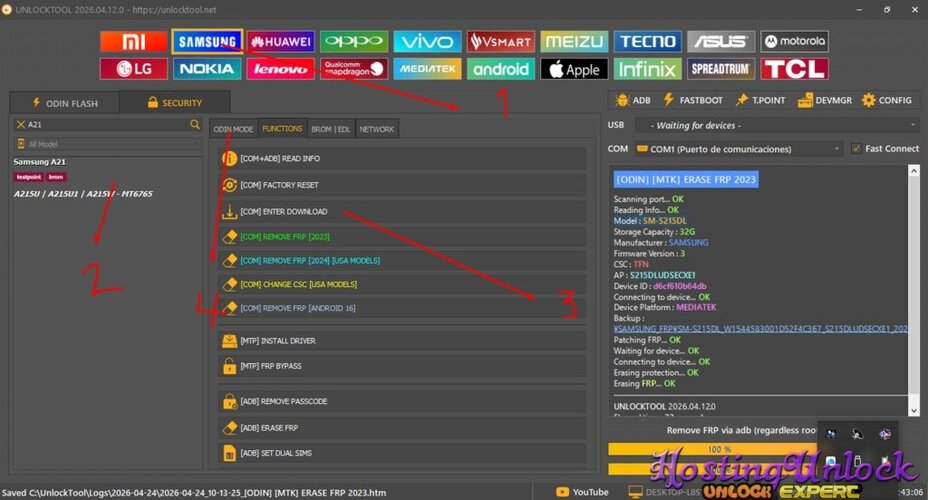The image size is (928, 500).
Task: Open DEVMGR device manager
Action: point(824,100)
